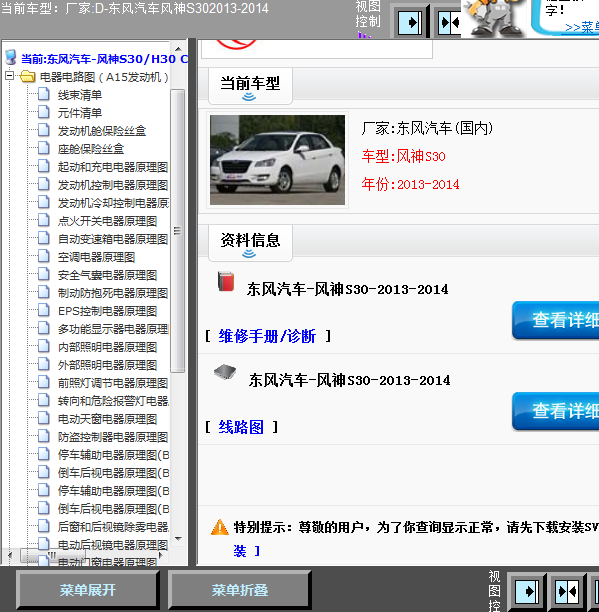Select the root node 当前:东风汽车-风神S30/H30
This screenshot has width=599, height=612.
pos(104,59)
